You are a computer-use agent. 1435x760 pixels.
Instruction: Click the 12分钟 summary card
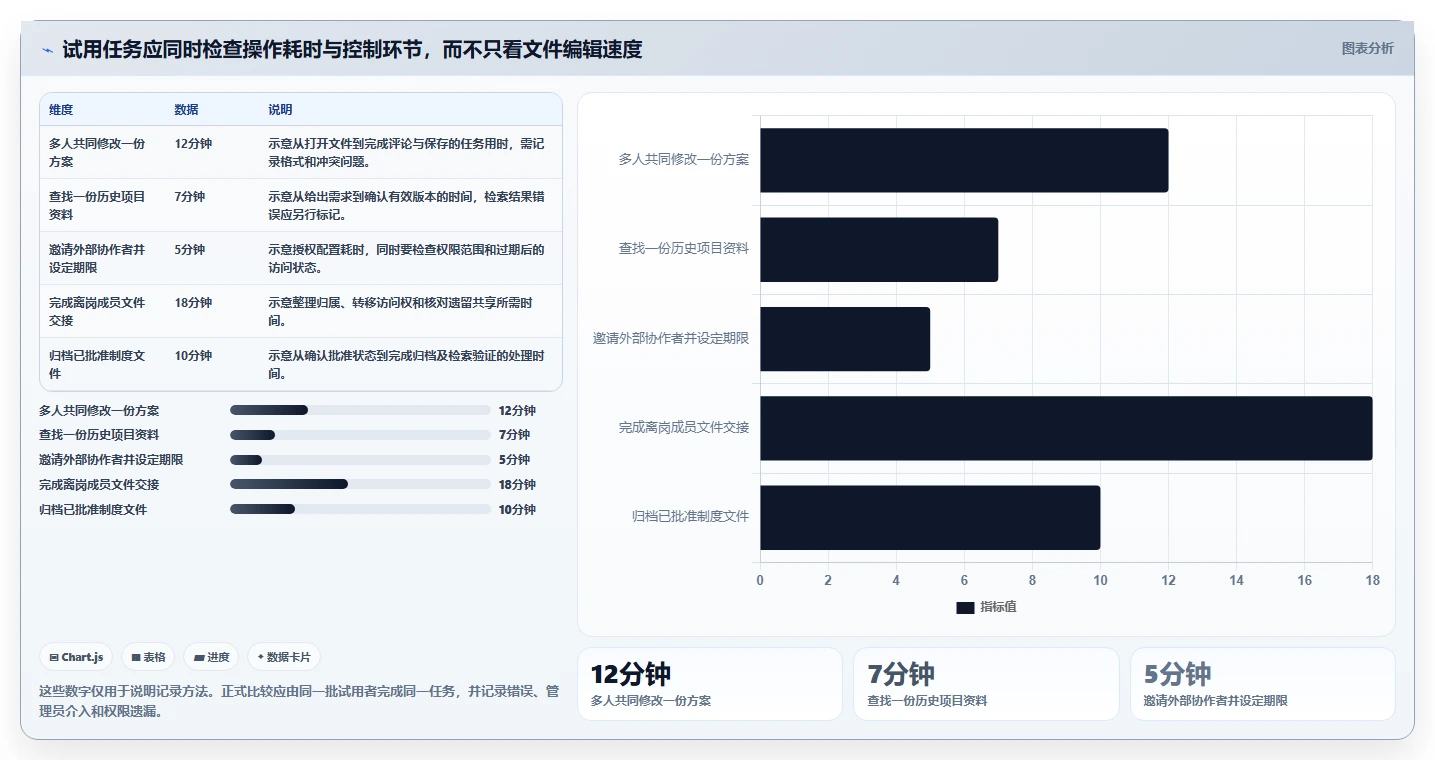[x=710, y=684]
